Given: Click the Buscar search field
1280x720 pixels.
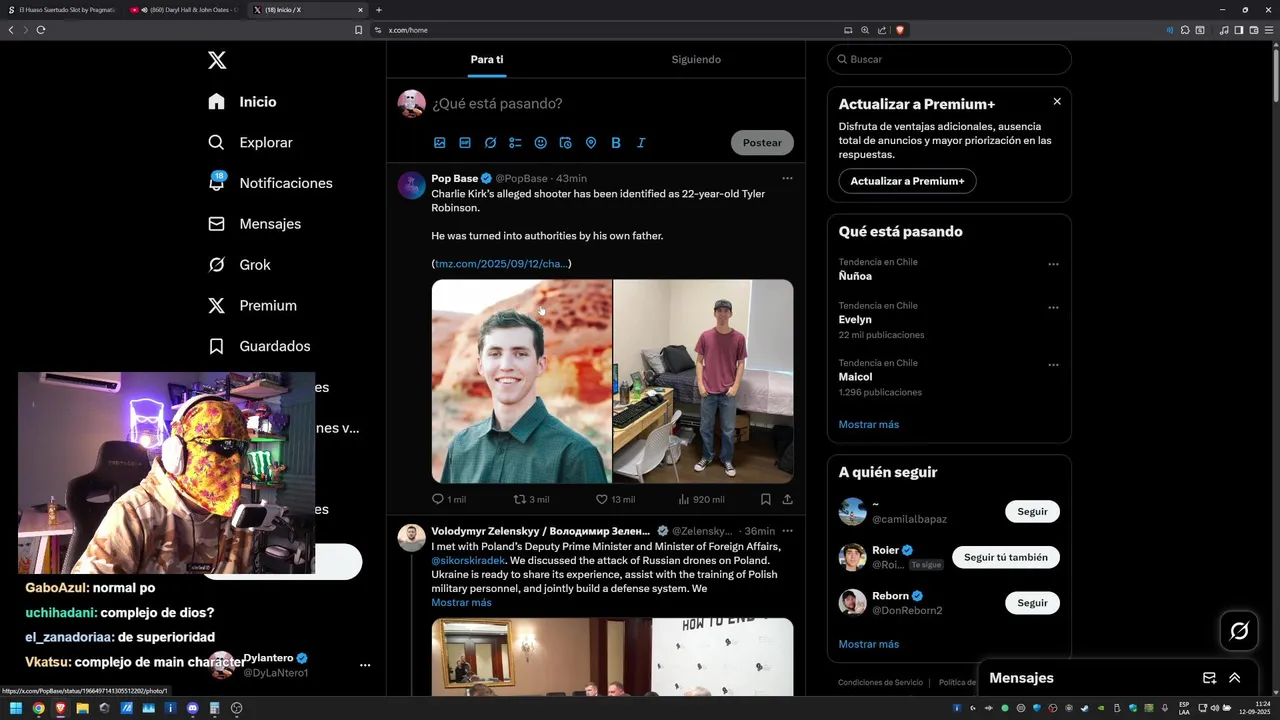Looking at the screenshot, I should click(x=949, y=59).
